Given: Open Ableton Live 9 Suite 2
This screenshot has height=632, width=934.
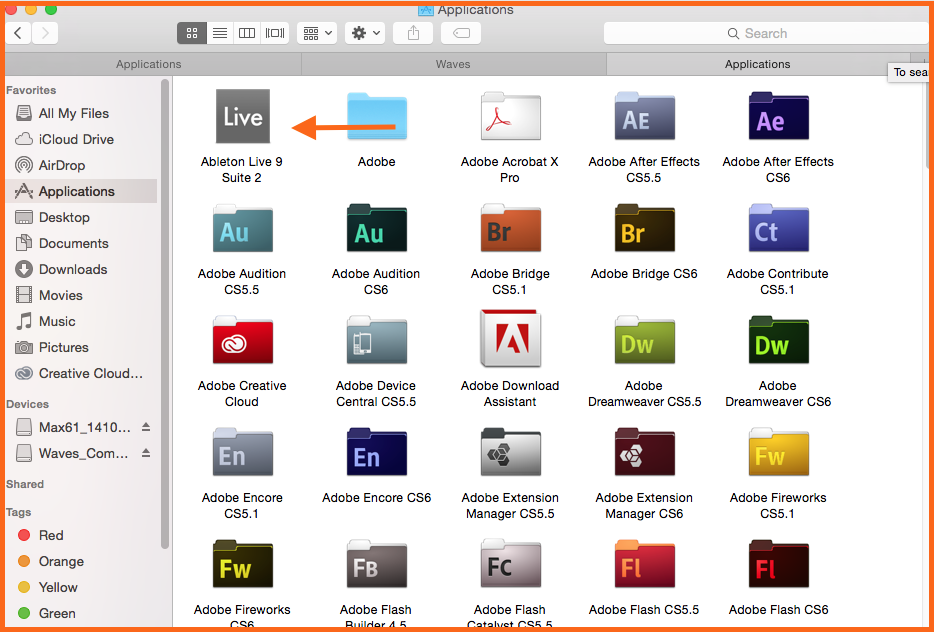Looking at the screenshot, I should [x=242, y=116].
